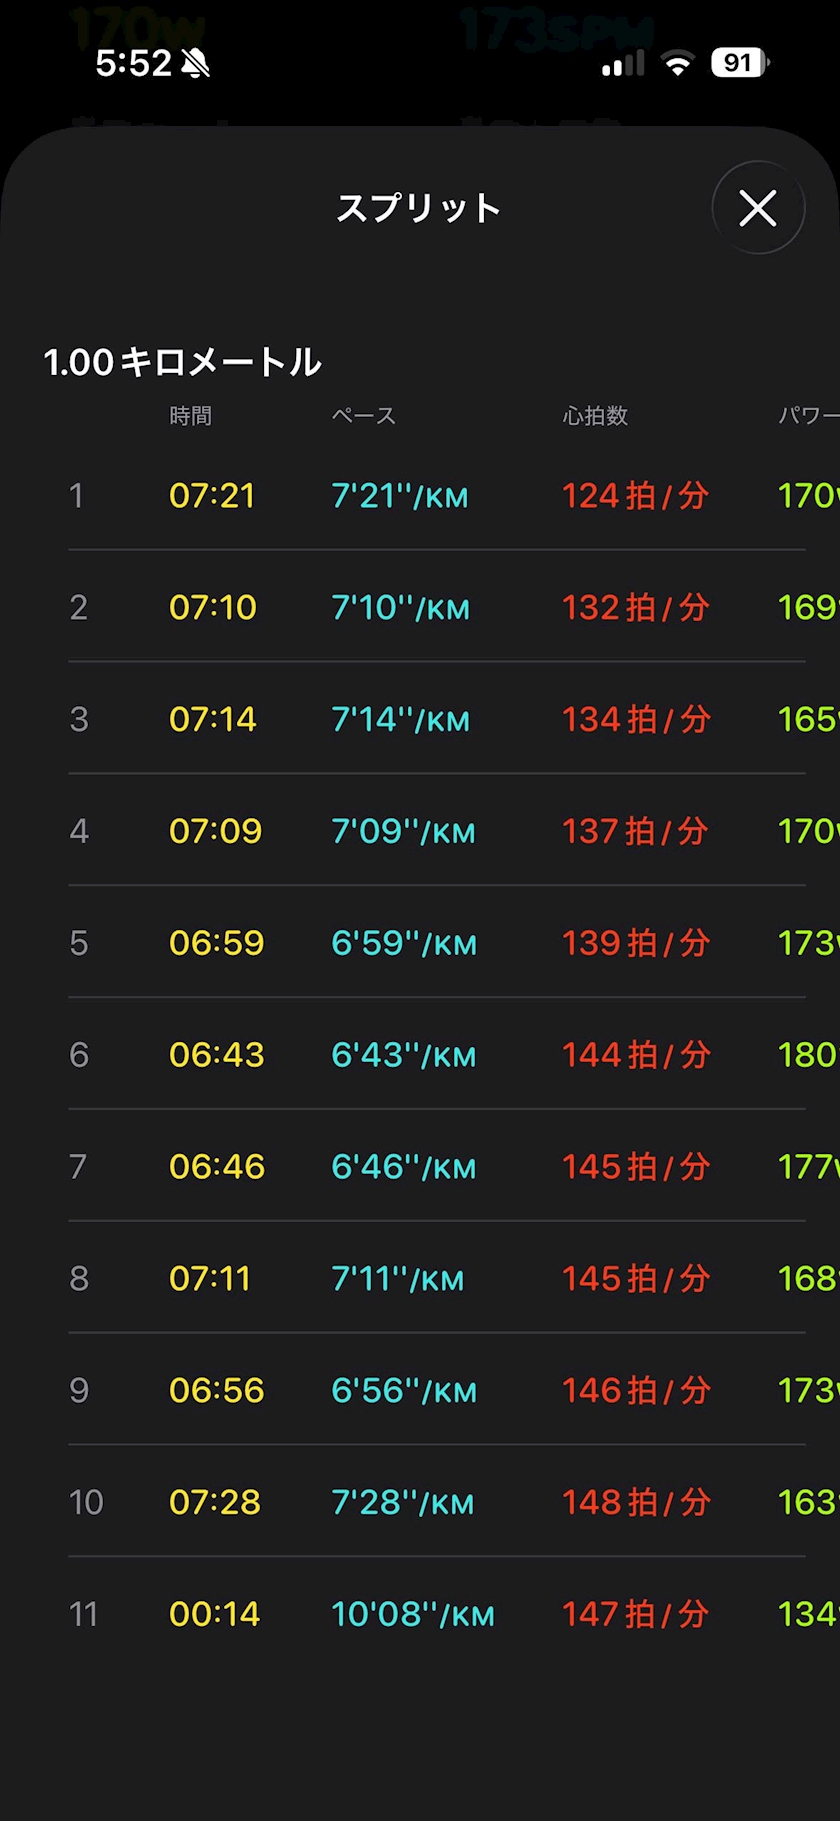Viewport: 840px width, 1821px height.
Task: Tap the Wi-Fi status icon
Action: (x=678, y=64)
